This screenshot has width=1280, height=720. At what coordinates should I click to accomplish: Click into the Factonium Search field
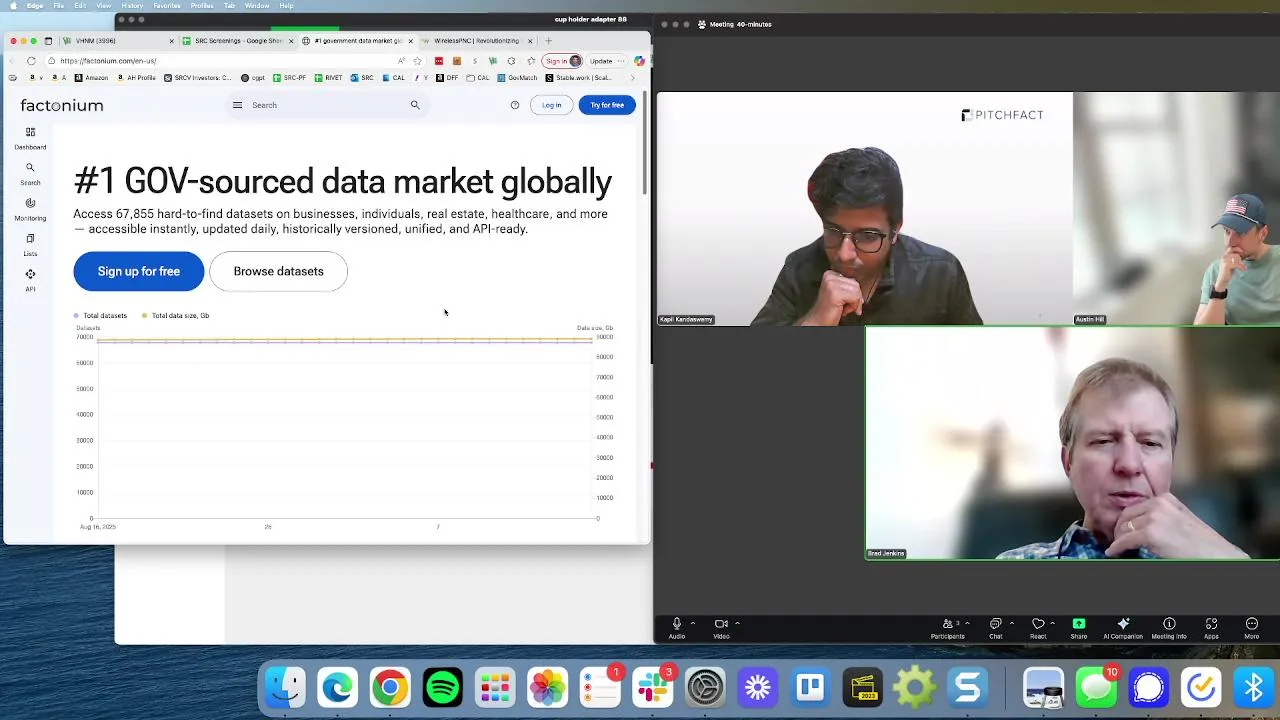pyautogui.click(x=328, y=105)
